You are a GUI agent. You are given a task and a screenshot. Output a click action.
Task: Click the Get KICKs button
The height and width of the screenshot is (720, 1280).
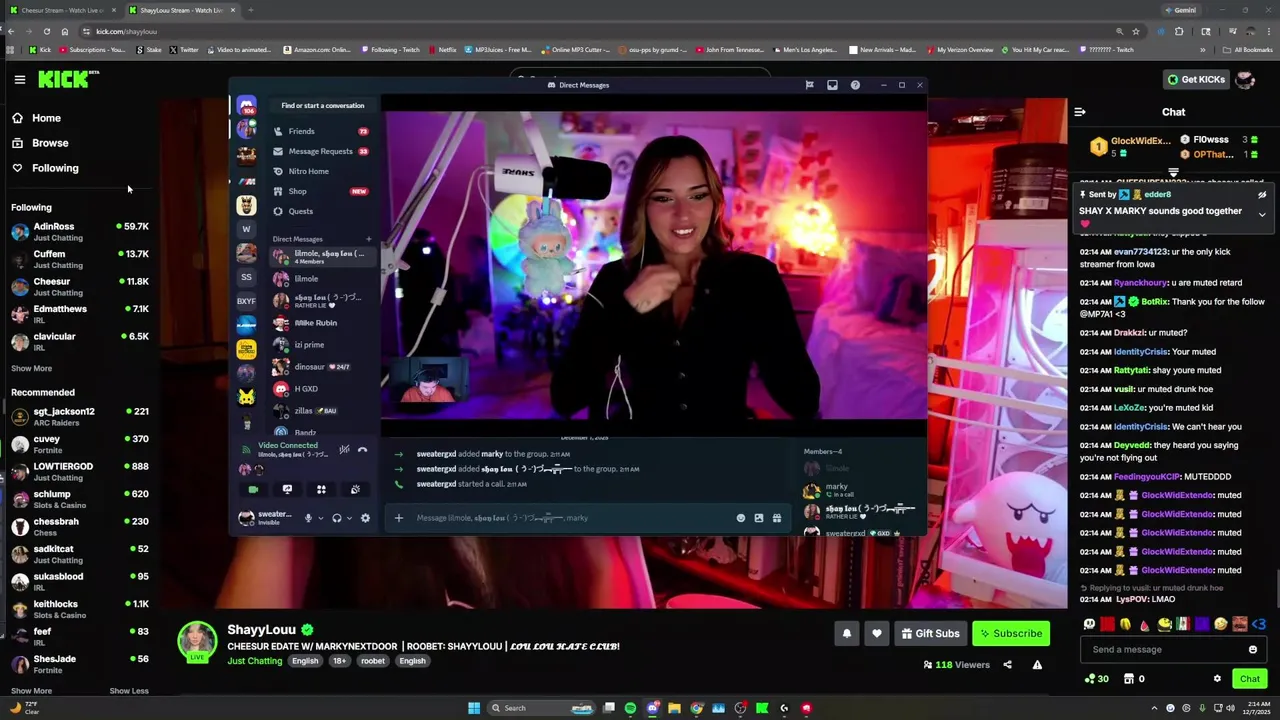click(1196, 79)
